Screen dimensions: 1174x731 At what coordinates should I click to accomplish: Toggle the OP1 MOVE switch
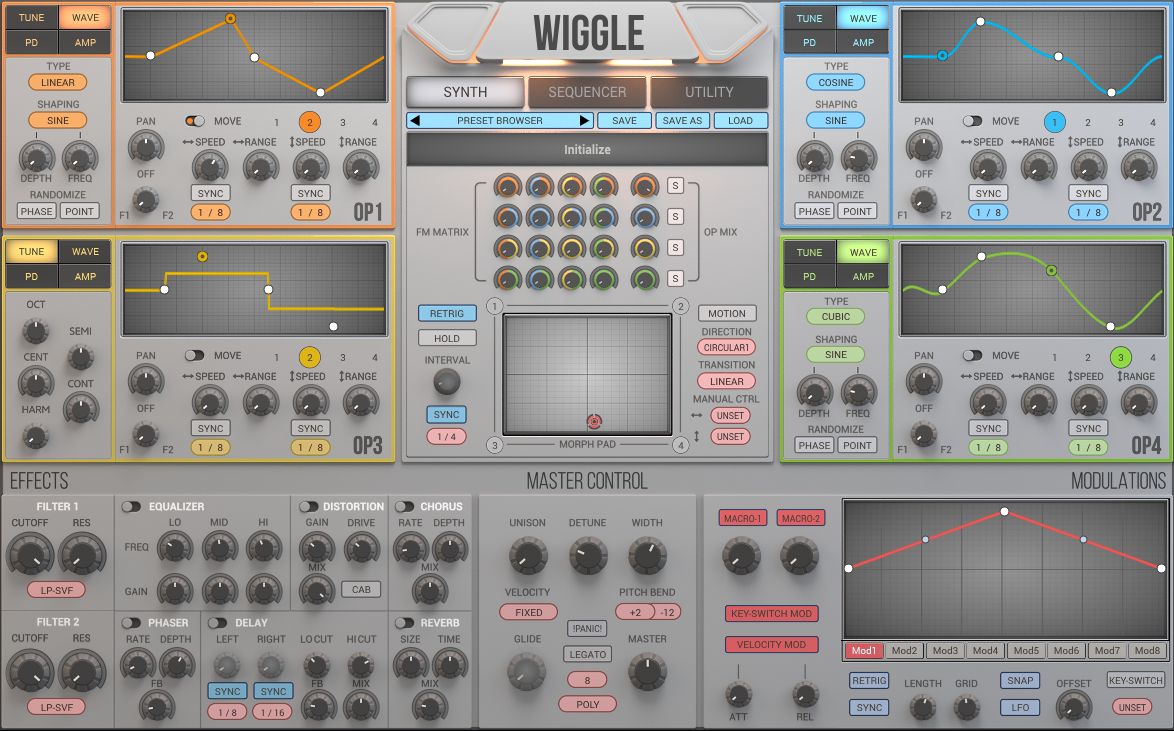pos(195,121)
